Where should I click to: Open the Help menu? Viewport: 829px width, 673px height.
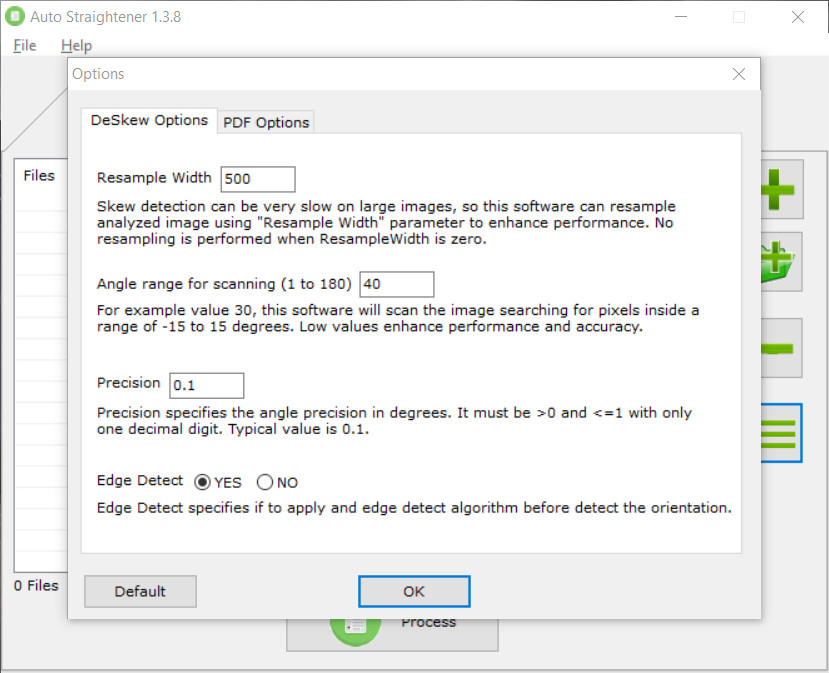76,45
